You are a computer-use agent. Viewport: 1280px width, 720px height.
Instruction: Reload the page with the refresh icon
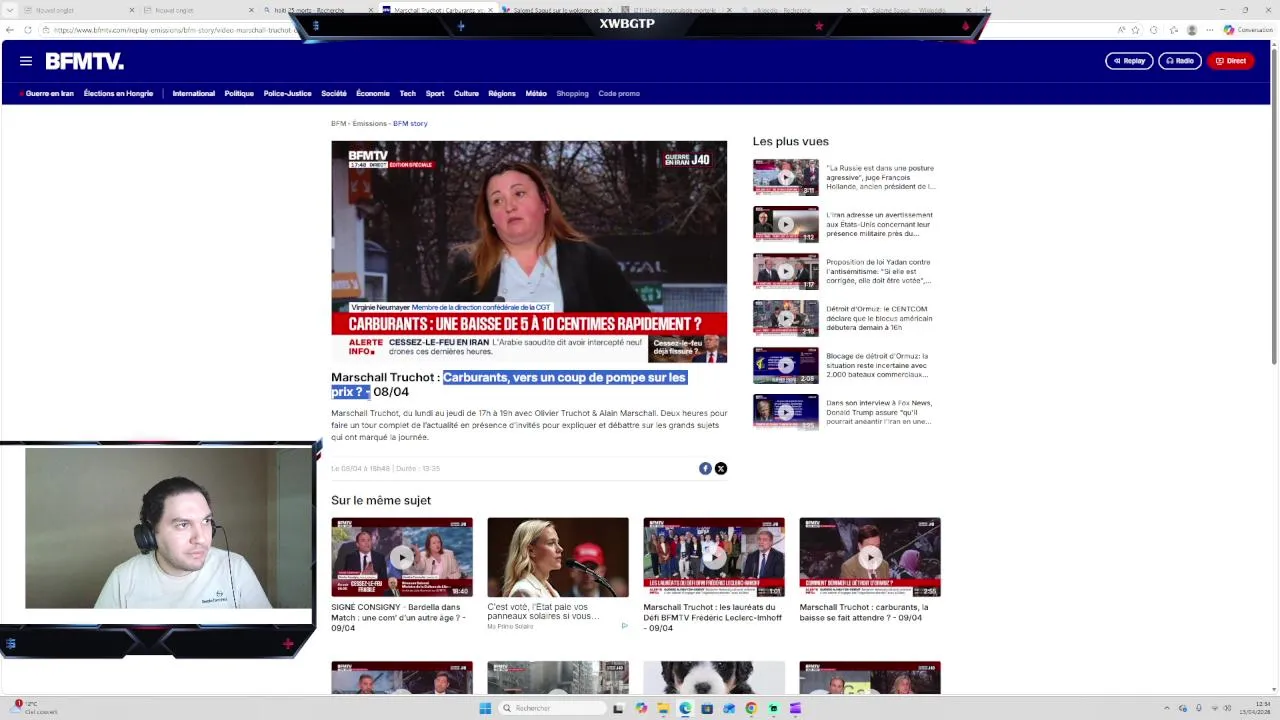tap(28, 30)
